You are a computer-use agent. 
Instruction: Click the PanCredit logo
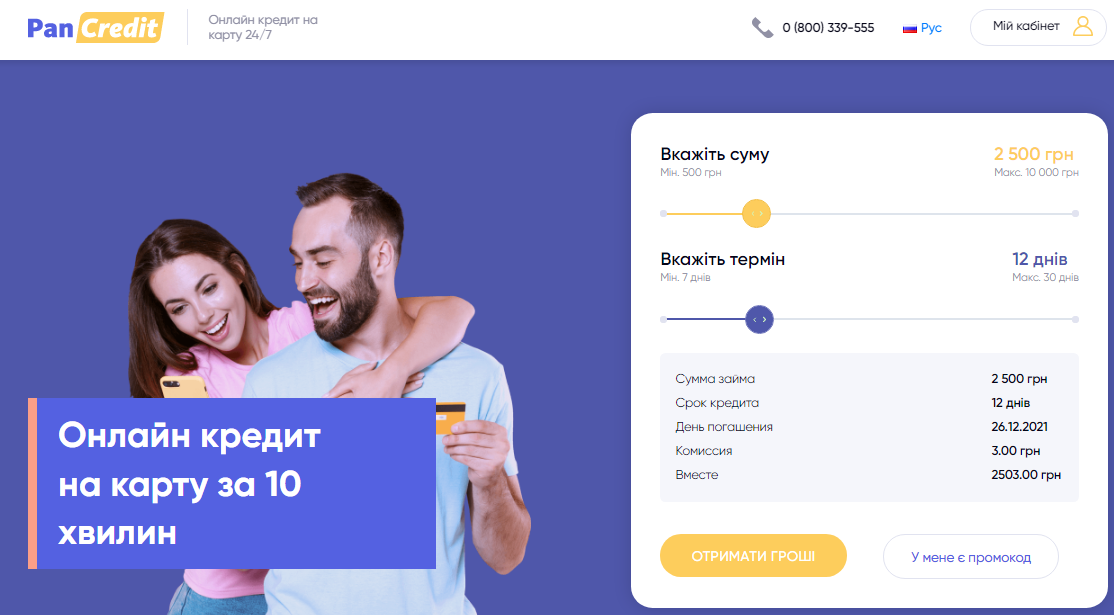pyautogui.click(x=95, y=28)
